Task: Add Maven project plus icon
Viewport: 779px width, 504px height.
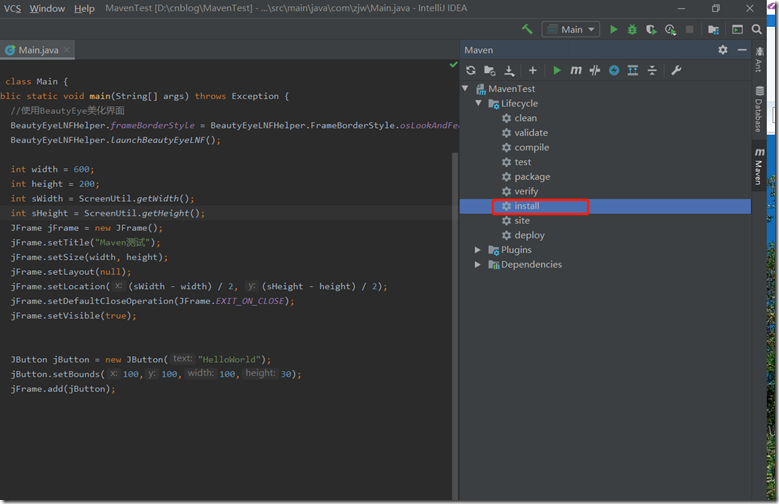Action: point(533,71)
